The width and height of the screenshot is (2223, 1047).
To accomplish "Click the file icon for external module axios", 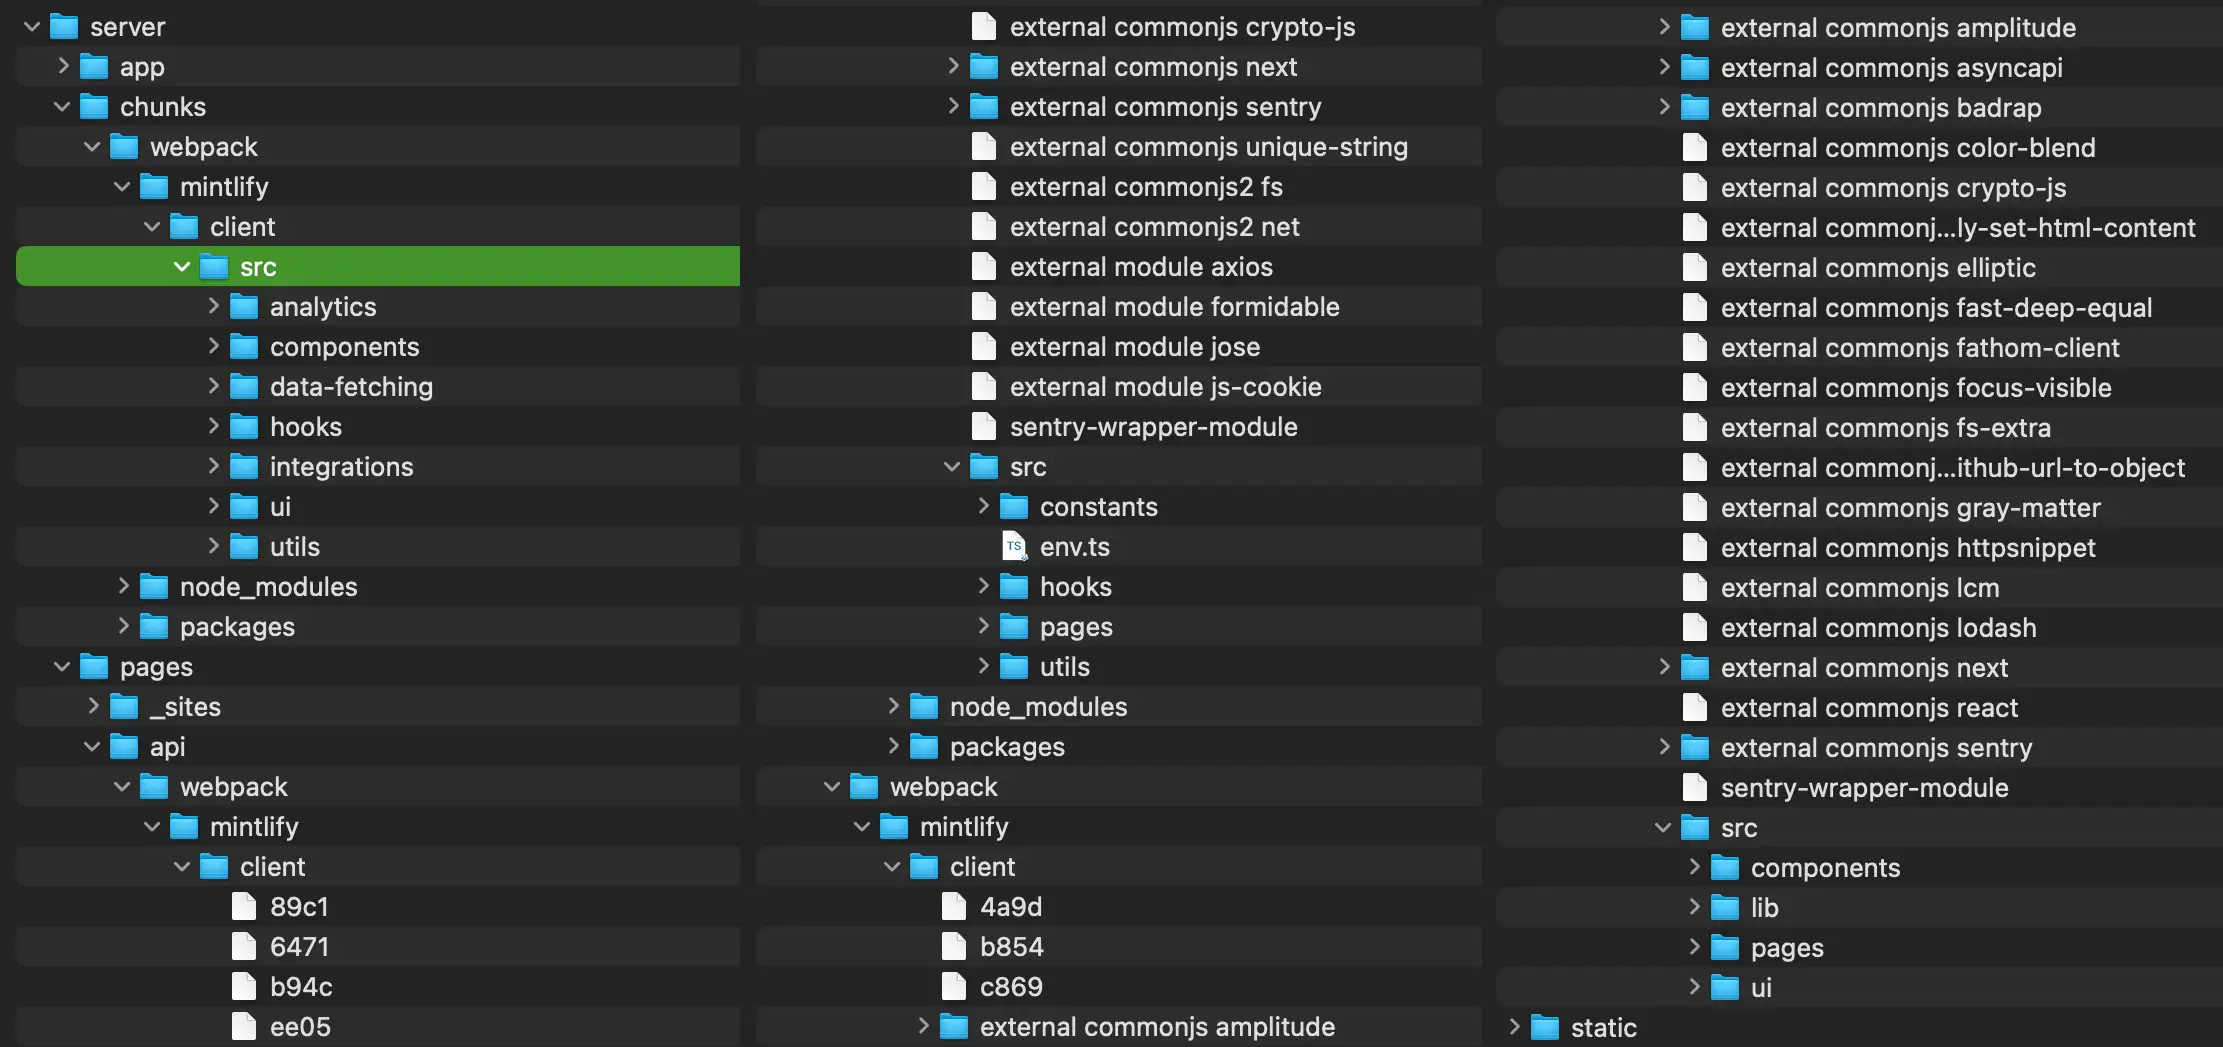I will tap(984, 266).
